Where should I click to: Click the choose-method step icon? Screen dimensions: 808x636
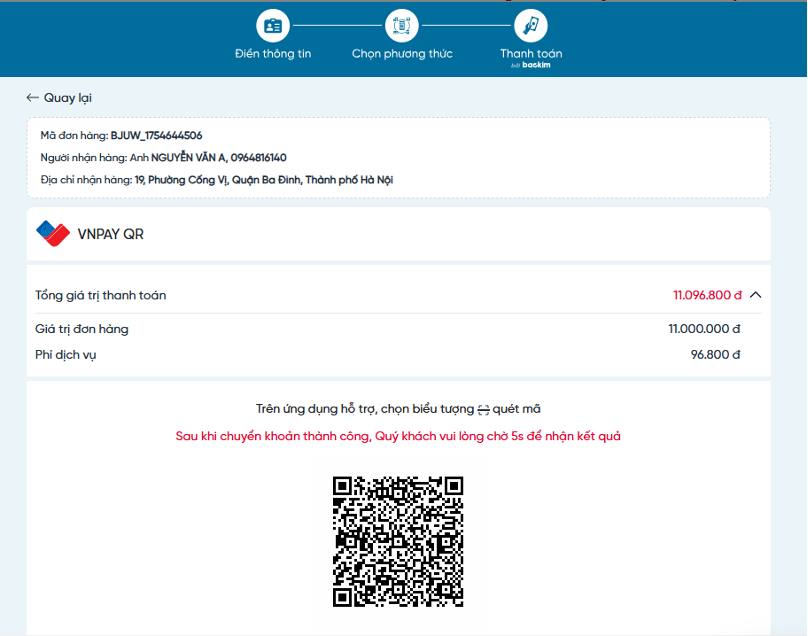coord(402,26)
